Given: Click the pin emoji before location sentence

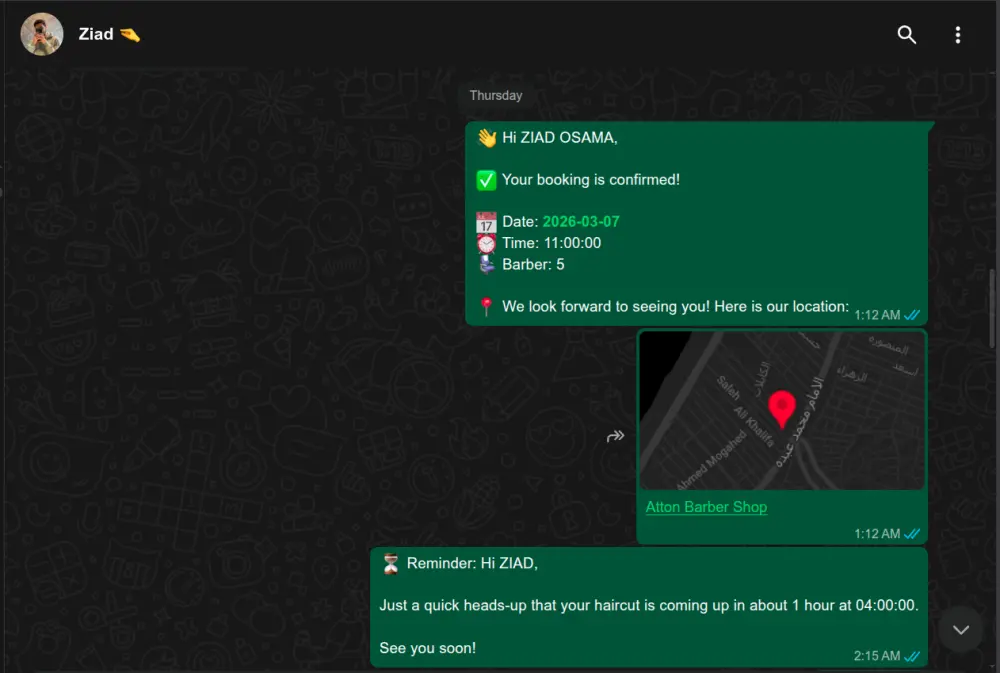Looking at the screenshot, I should point(486,306).
